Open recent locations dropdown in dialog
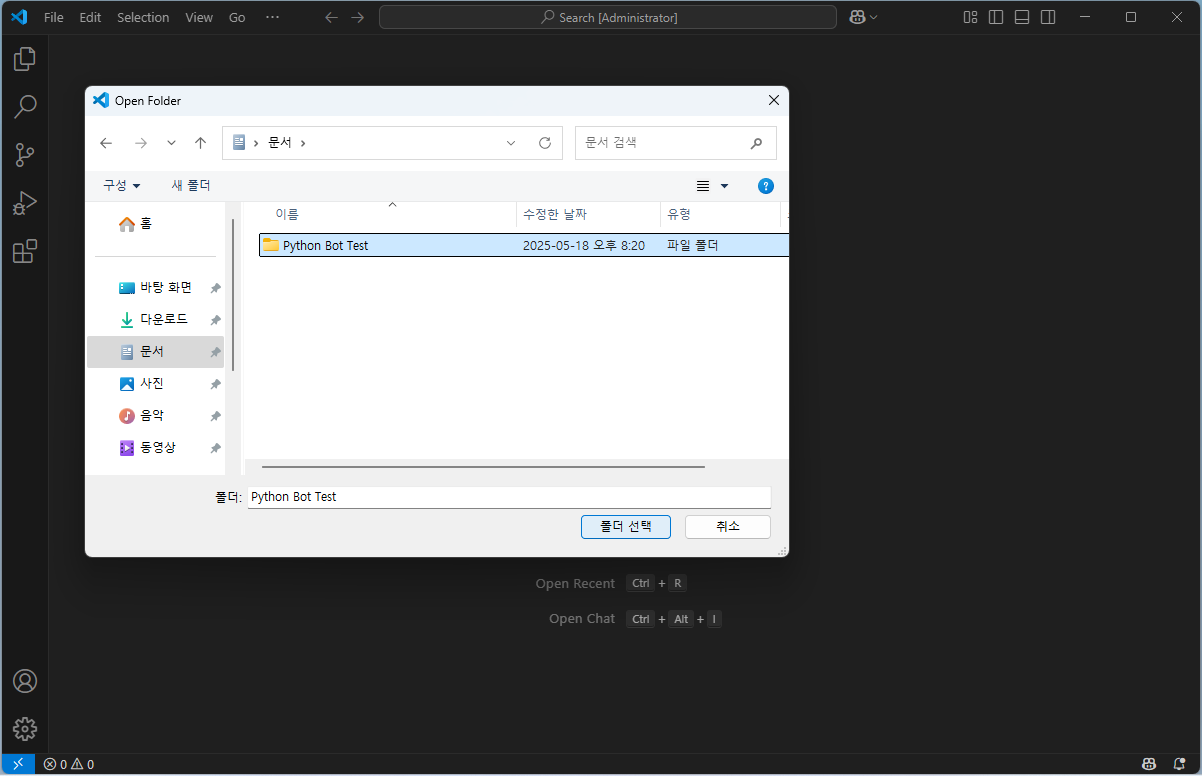The image size is (1202, 776). pos(171,143)
